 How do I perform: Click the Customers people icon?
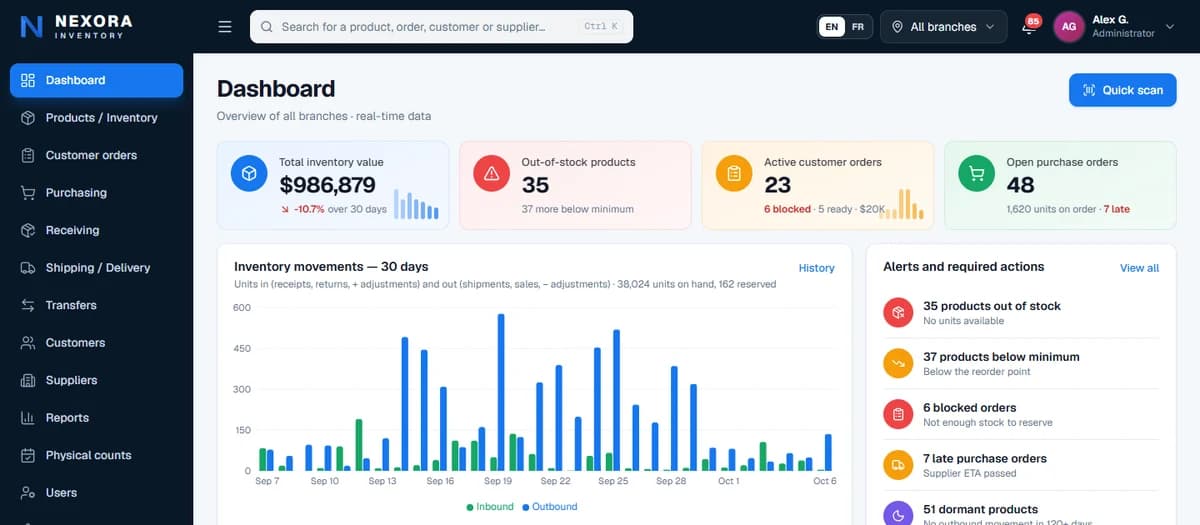pyautogui.click(x=28, y=343)
